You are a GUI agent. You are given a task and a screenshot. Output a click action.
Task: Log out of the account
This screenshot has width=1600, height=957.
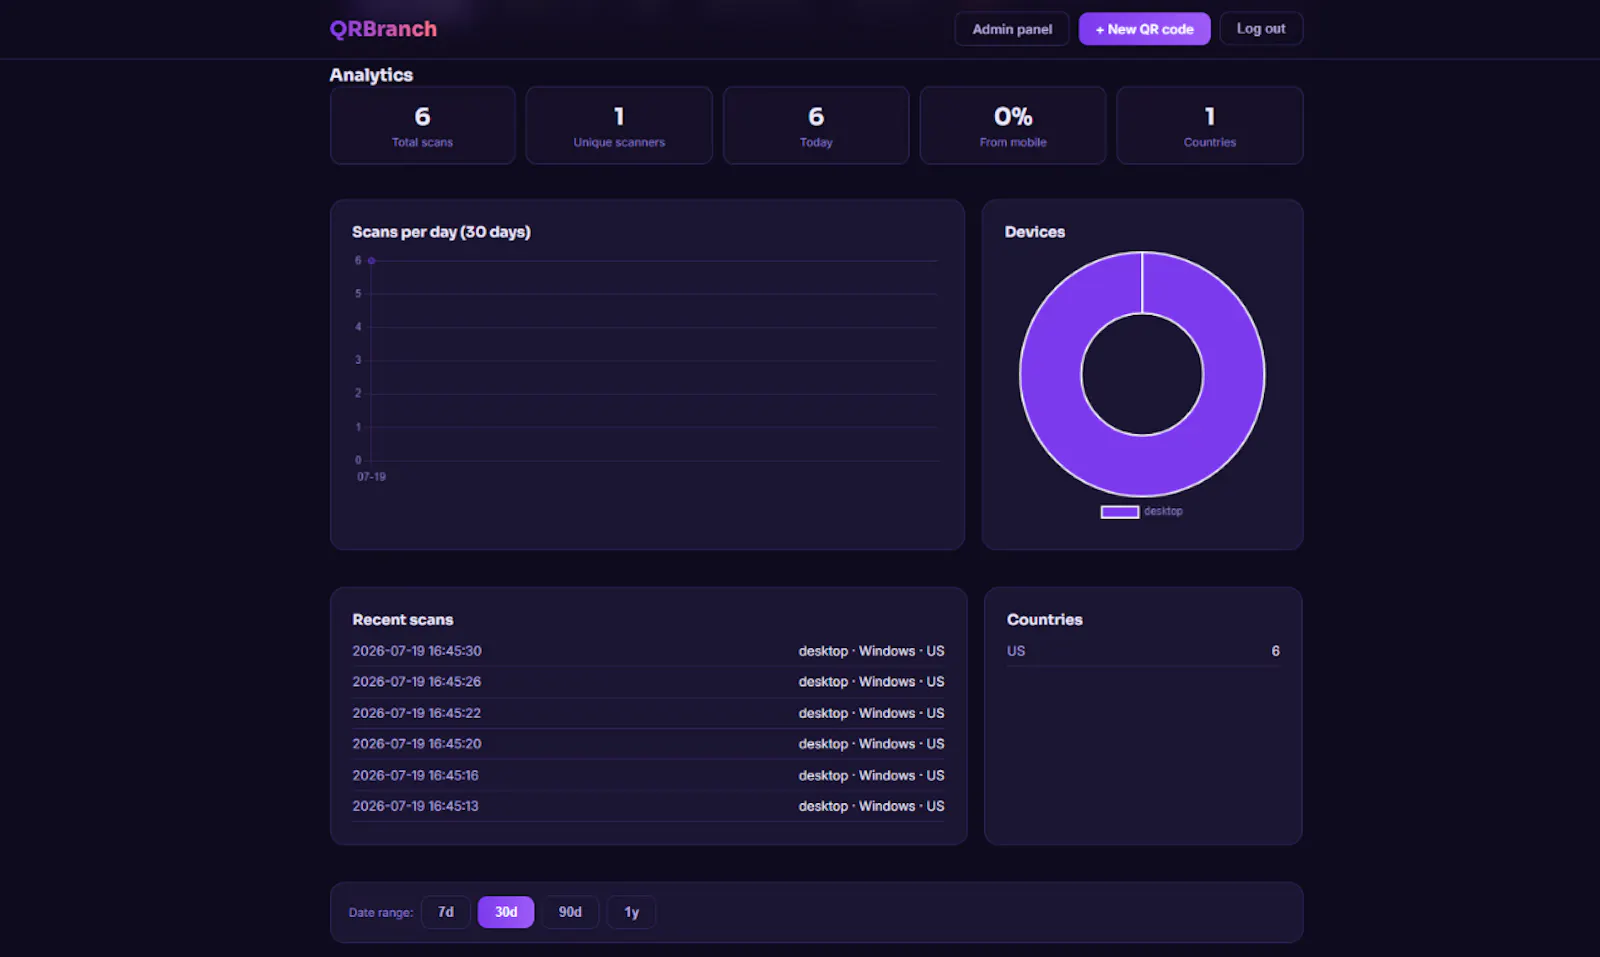pyautogui.click(x=1261, y=29)
